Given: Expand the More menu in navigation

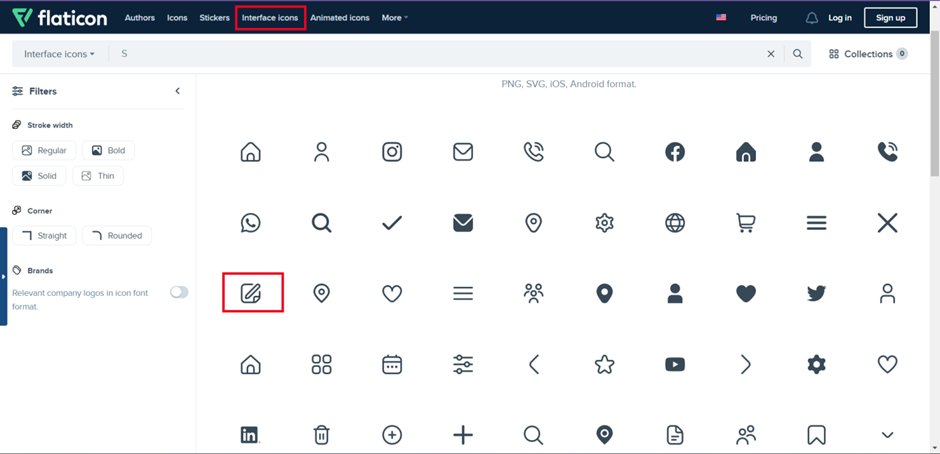Looking at the screenshot, I should coord(394,18).
